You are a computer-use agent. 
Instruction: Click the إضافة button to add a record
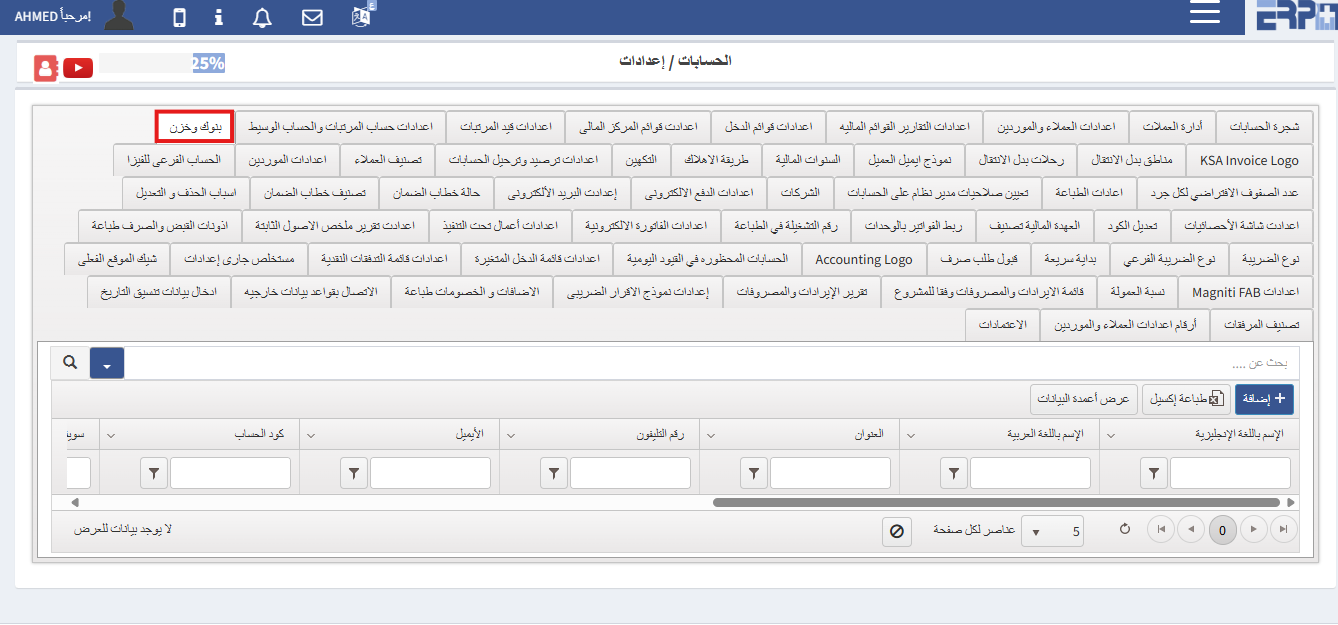click(1264, 398)
